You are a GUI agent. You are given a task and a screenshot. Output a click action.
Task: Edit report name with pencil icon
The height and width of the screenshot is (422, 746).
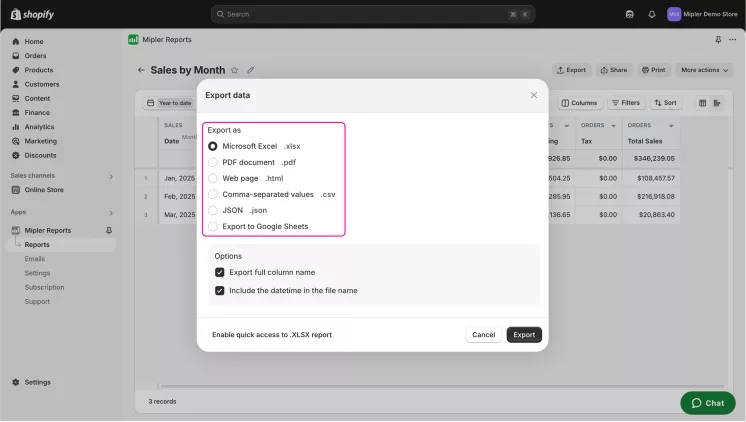click(250, 70)
